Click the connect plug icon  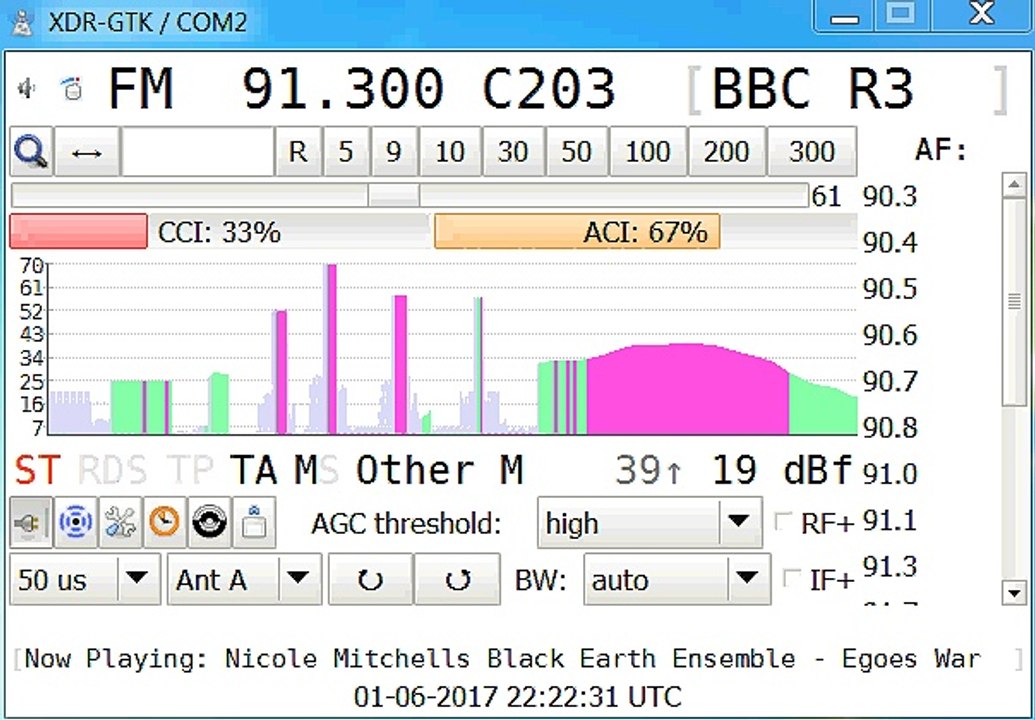click(31, 523)
